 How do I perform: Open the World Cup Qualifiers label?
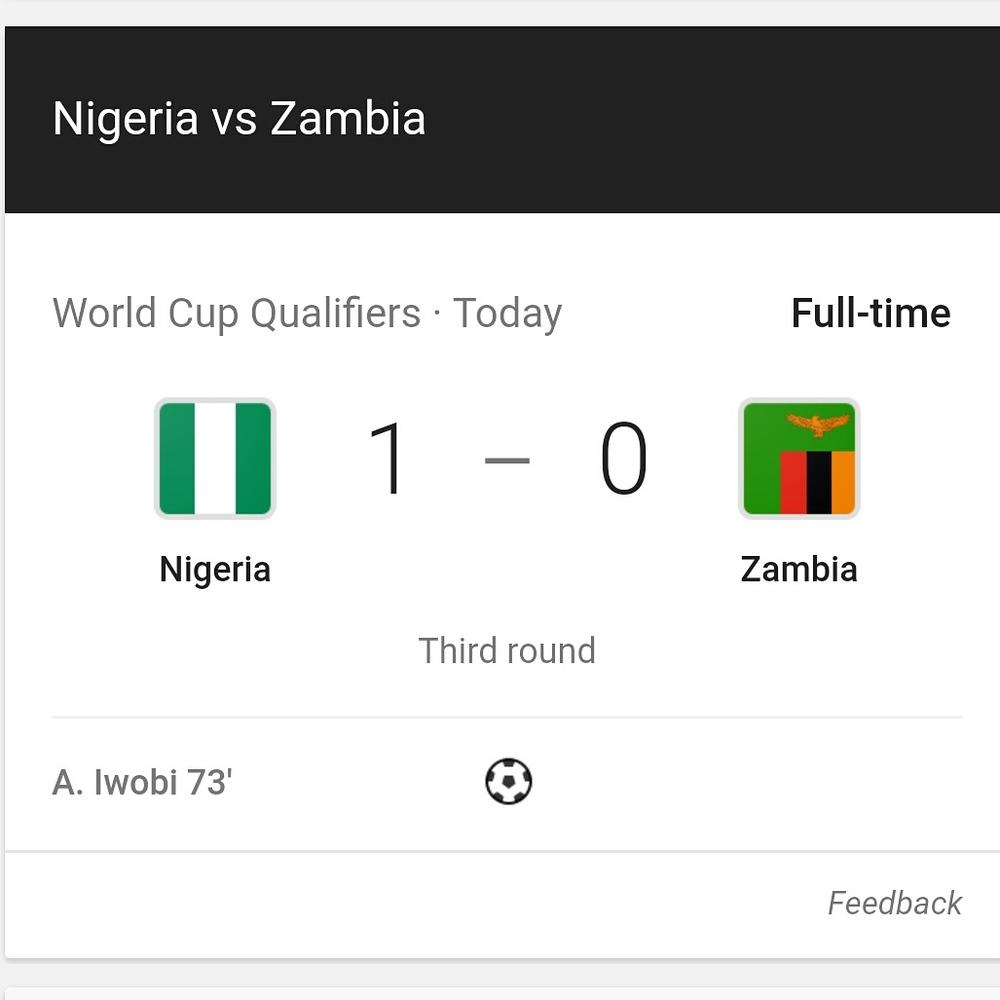click(236, 313)
